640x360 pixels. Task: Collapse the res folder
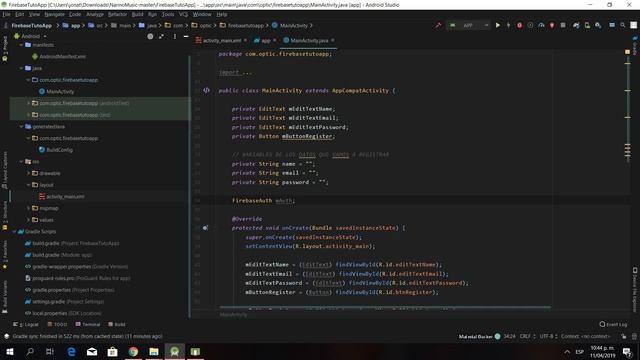click(x=21, y=162)
